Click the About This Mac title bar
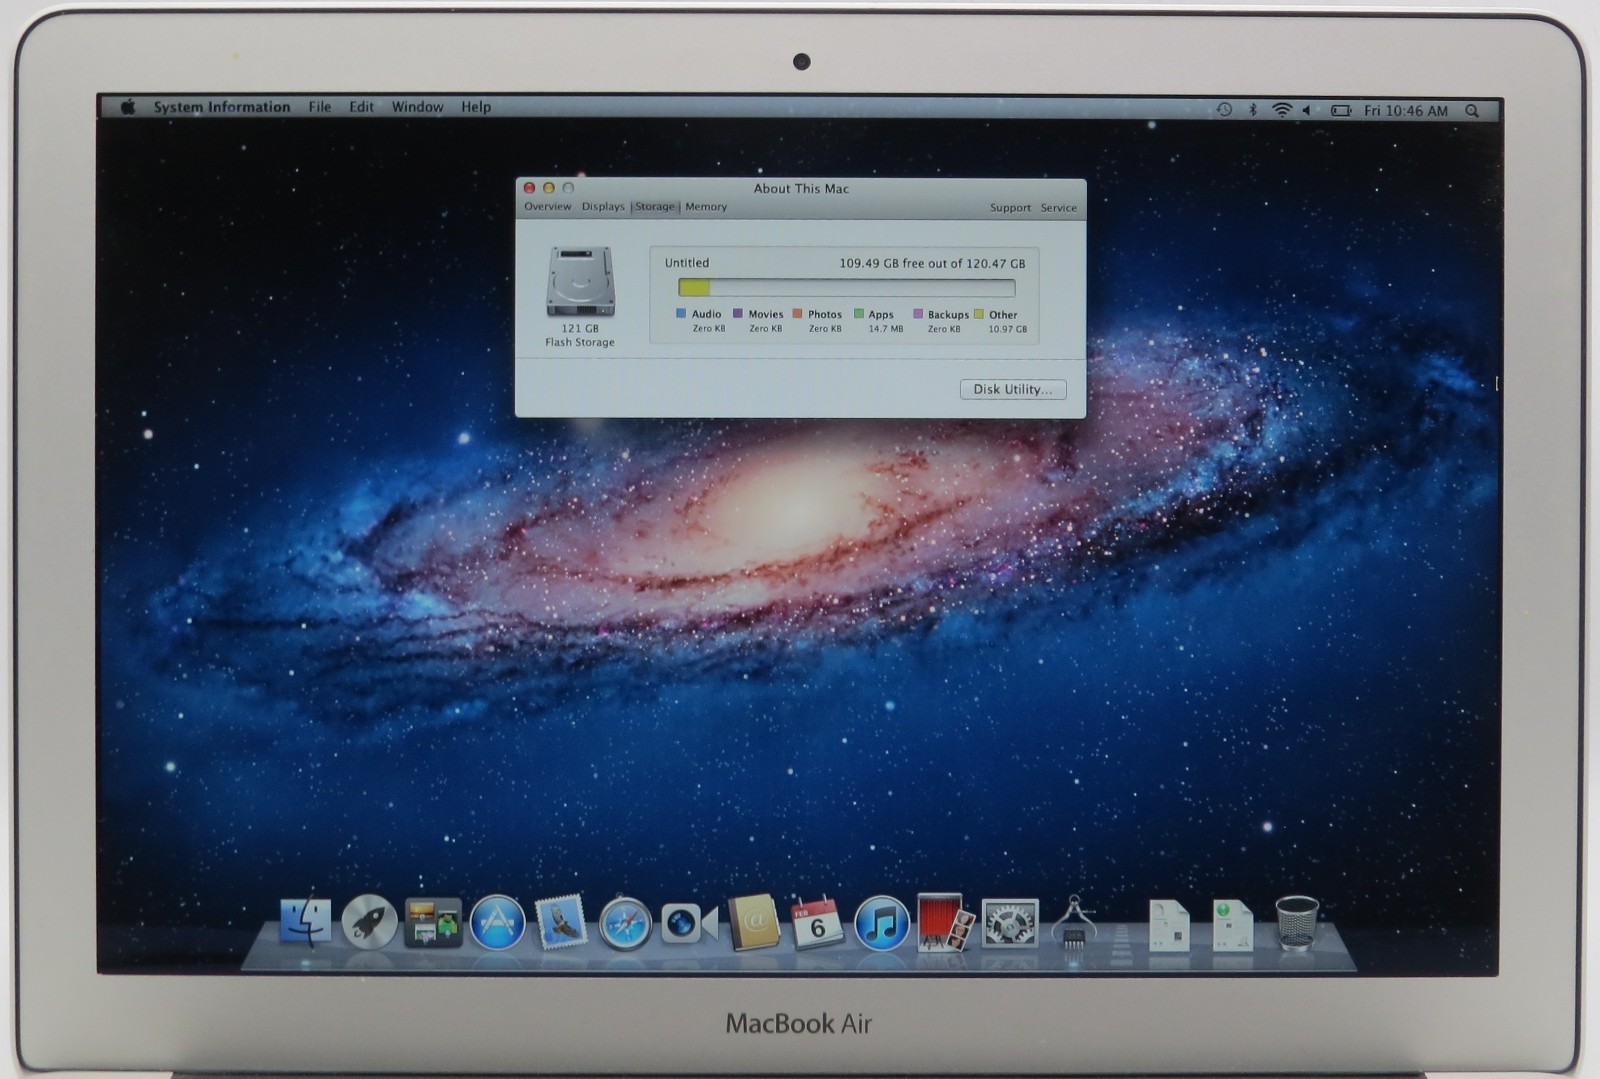 [801, 188]
